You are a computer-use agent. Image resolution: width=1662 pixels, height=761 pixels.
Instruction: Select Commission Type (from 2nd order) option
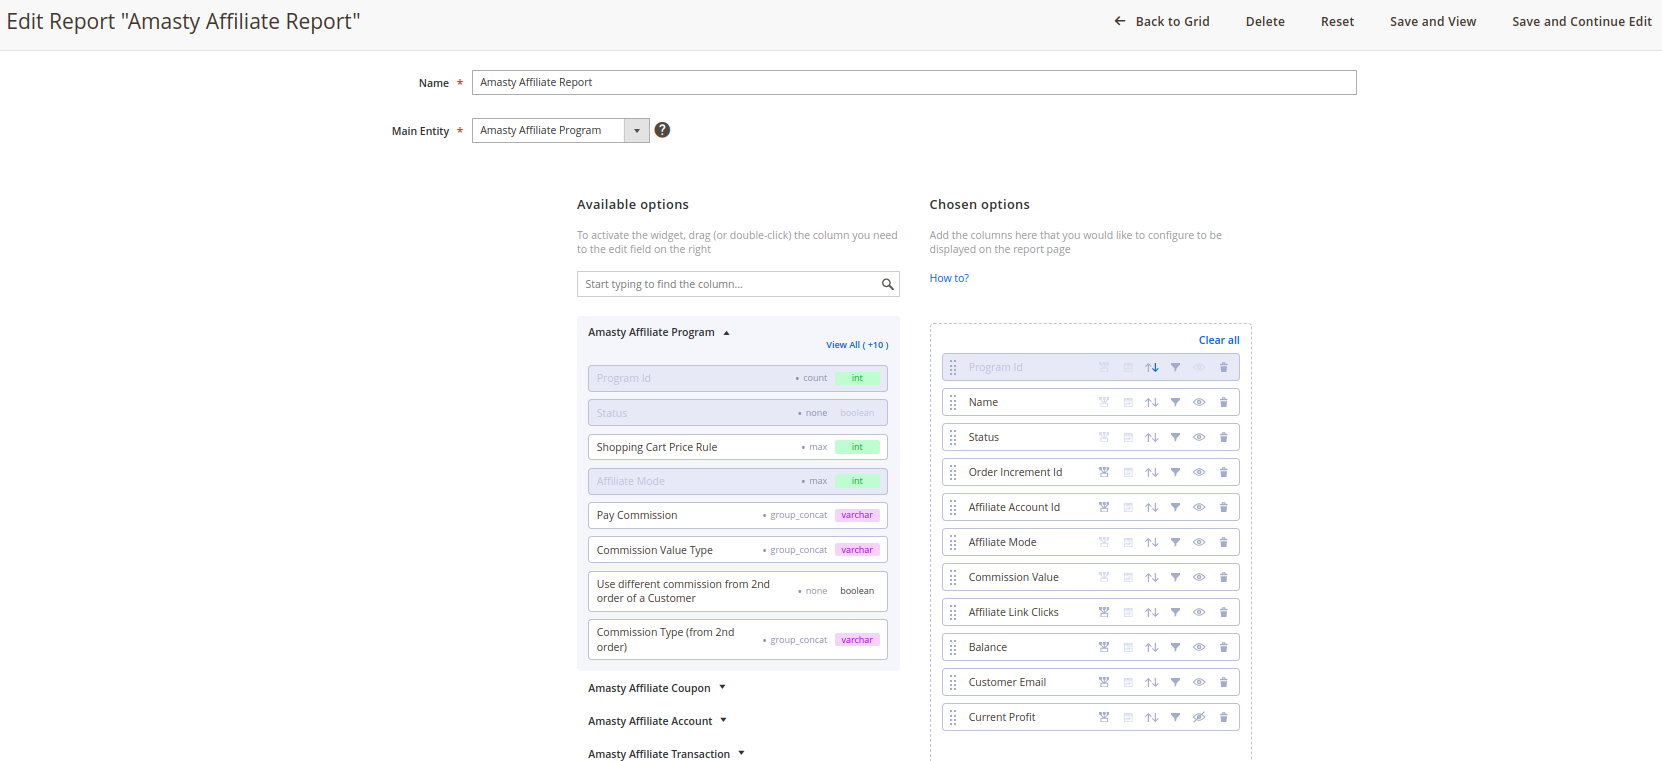coord(738,639)
